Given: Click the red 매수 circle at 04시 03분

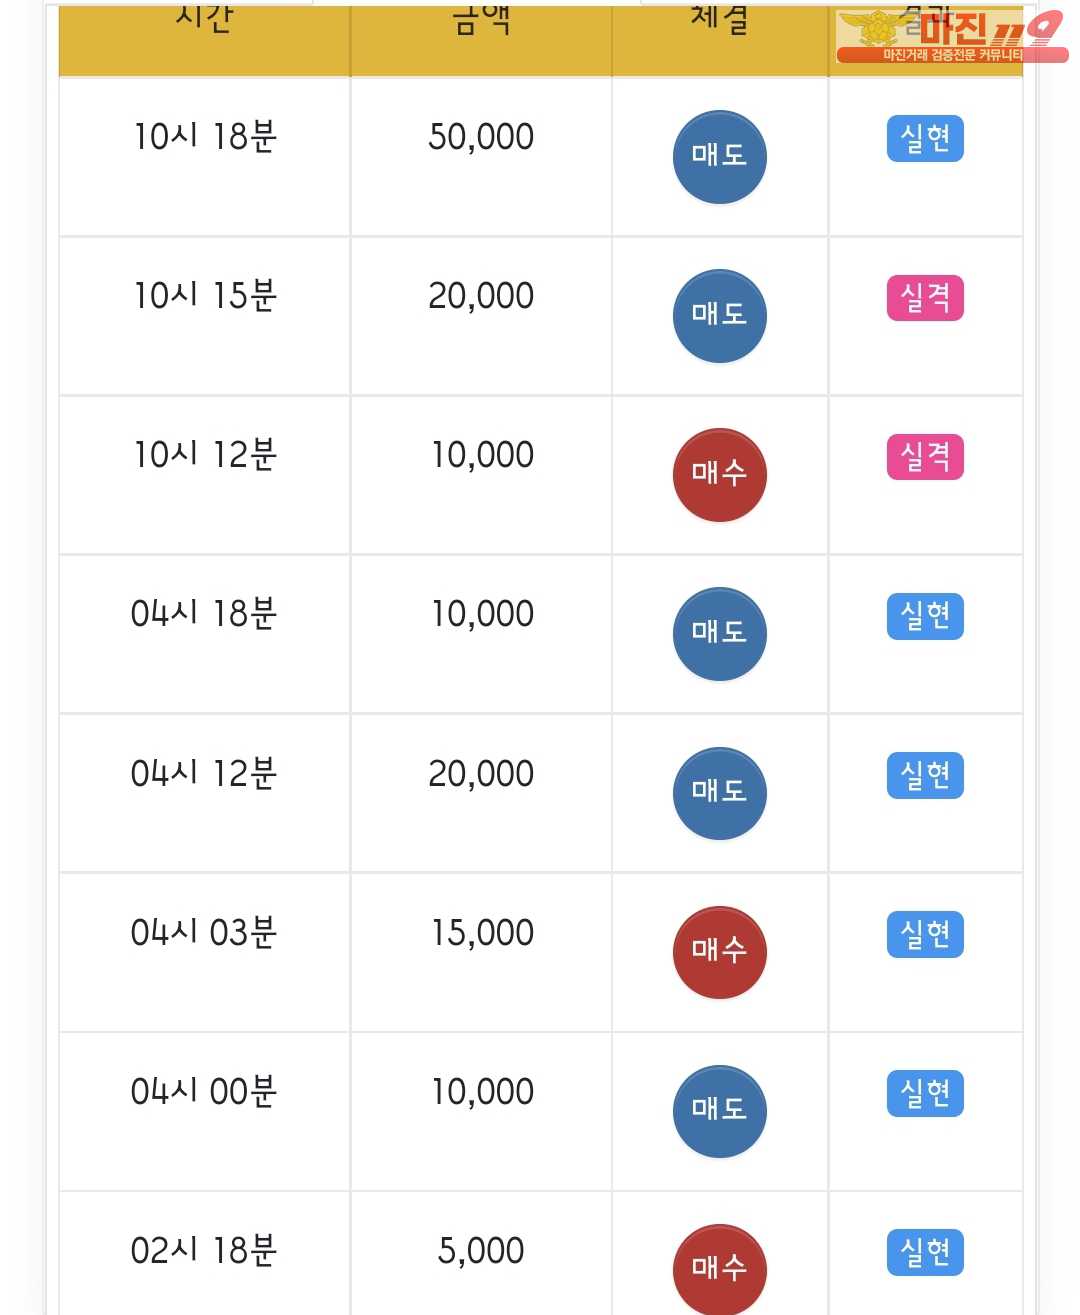Looking at the screenshot, I should tap(720, 952).
